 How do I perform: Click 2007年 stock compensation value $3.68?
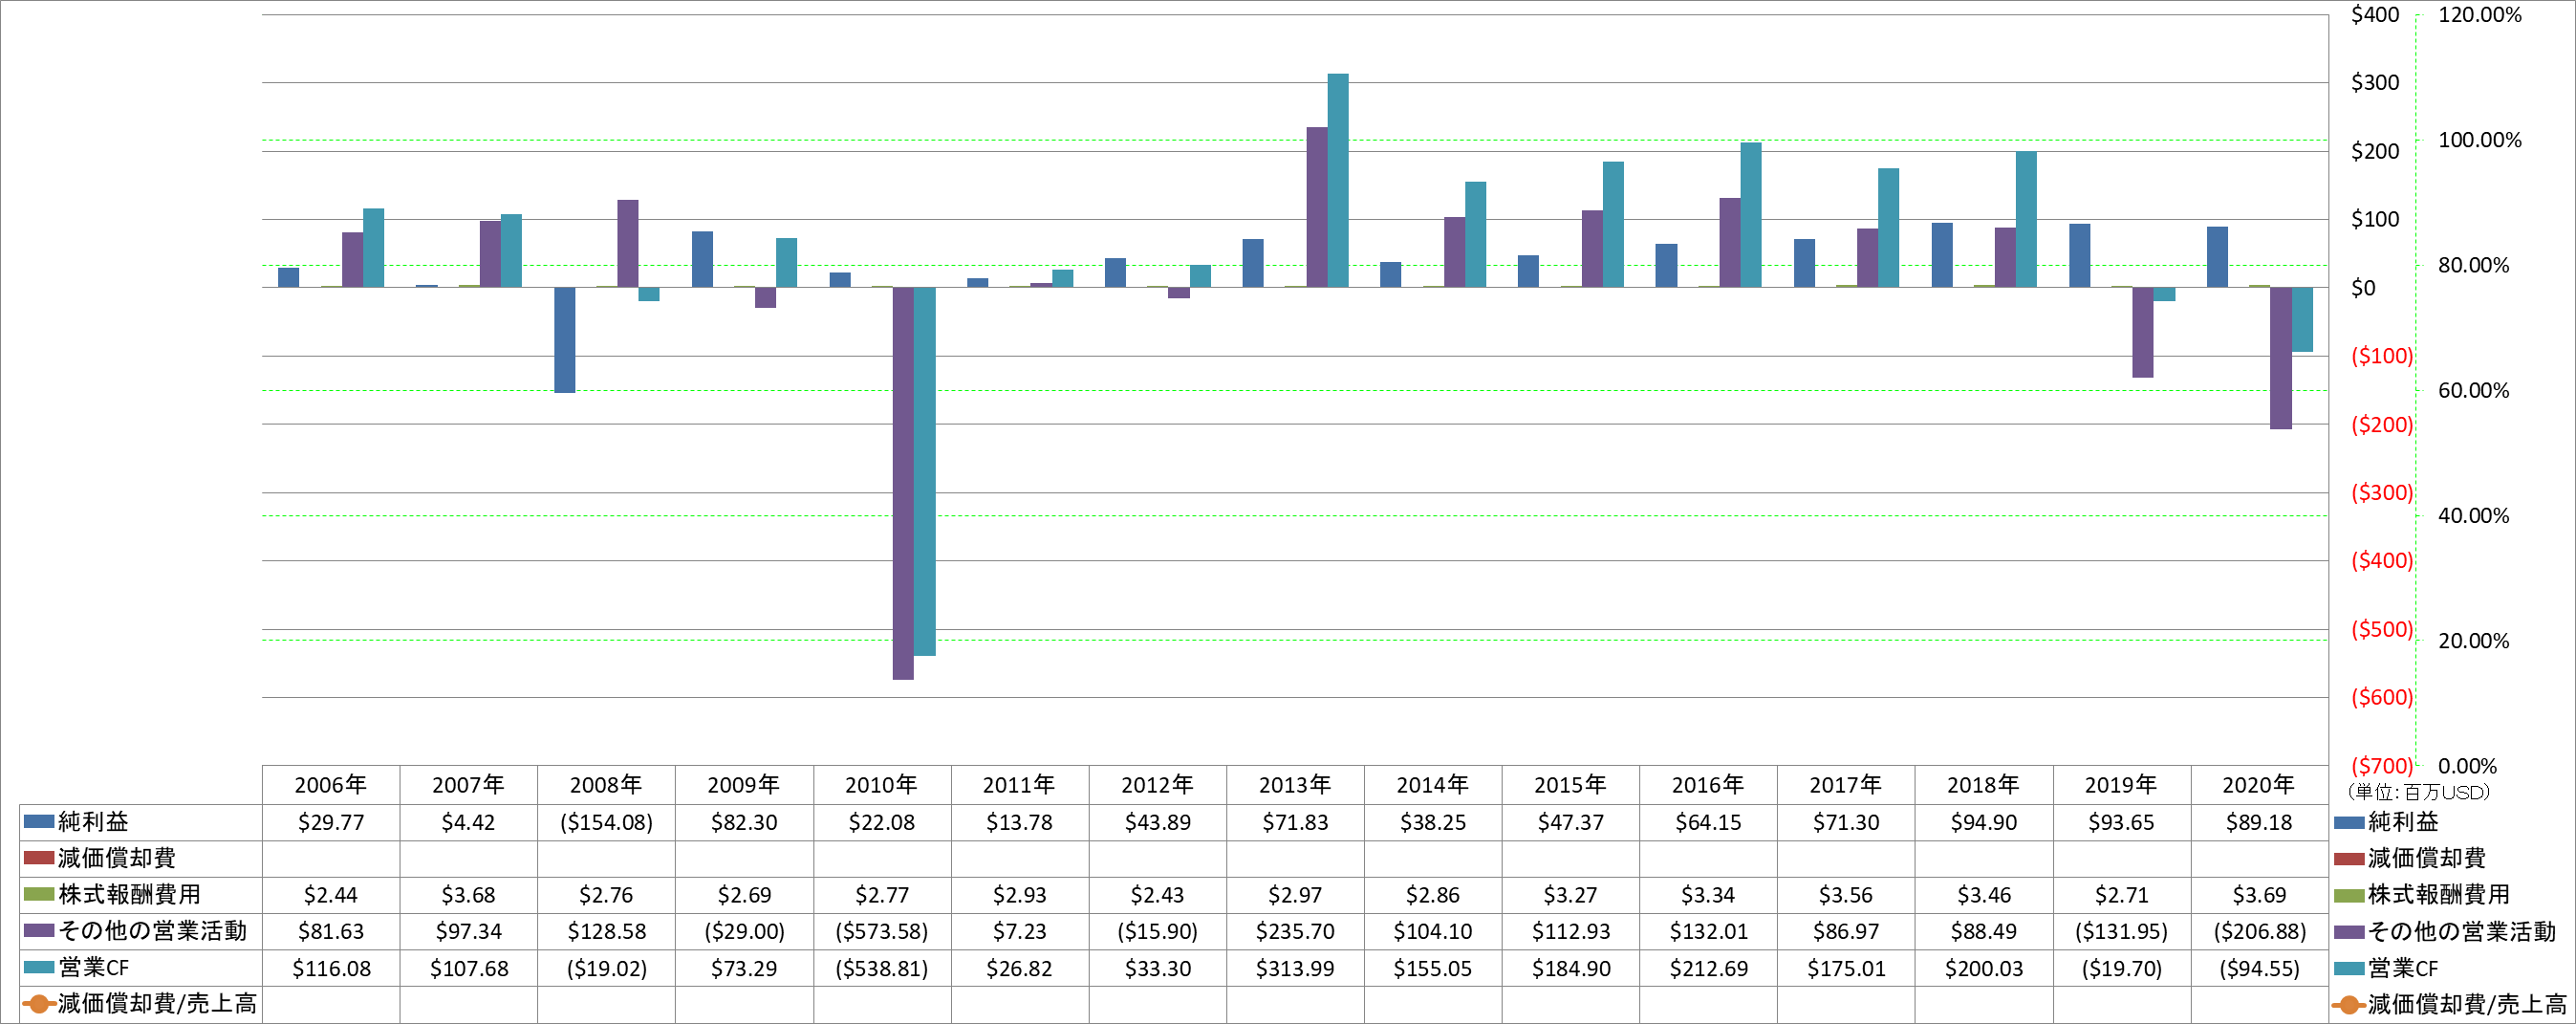click(468, 894)
